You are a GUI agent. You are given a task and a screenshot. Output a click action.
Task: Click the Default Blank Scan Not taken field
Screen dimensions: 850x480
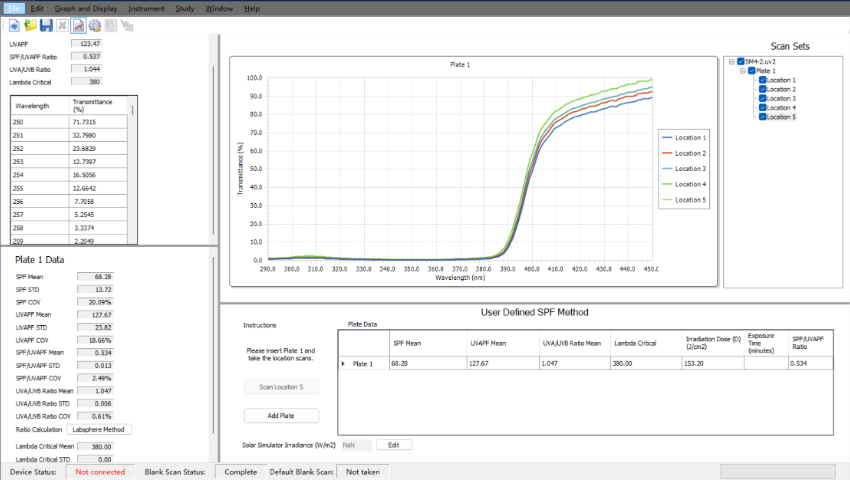pos(363,472)
